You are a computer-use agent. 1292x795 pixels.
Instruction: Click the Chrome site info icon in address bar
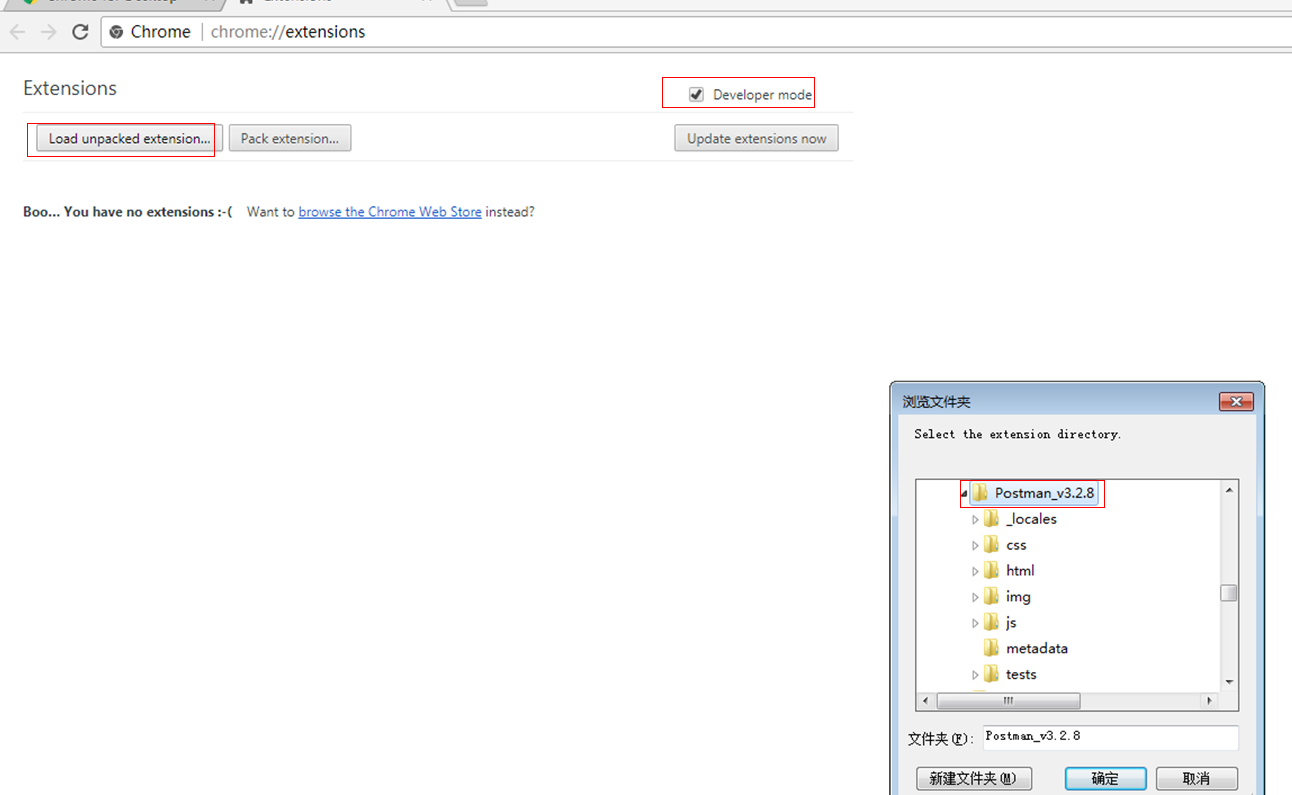pos(116,32)
